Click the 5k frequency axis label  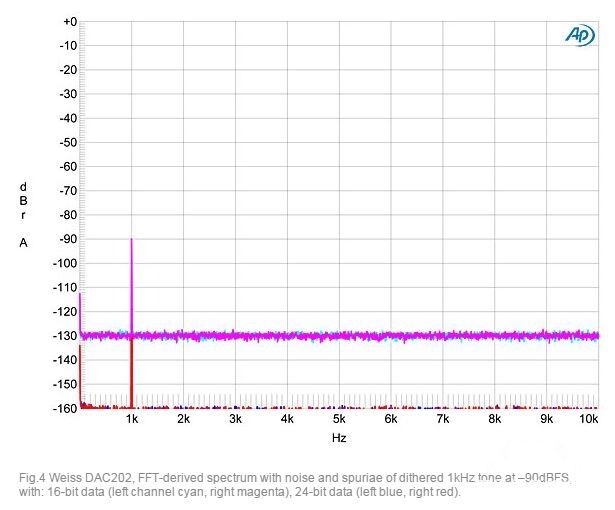point(339,419)
